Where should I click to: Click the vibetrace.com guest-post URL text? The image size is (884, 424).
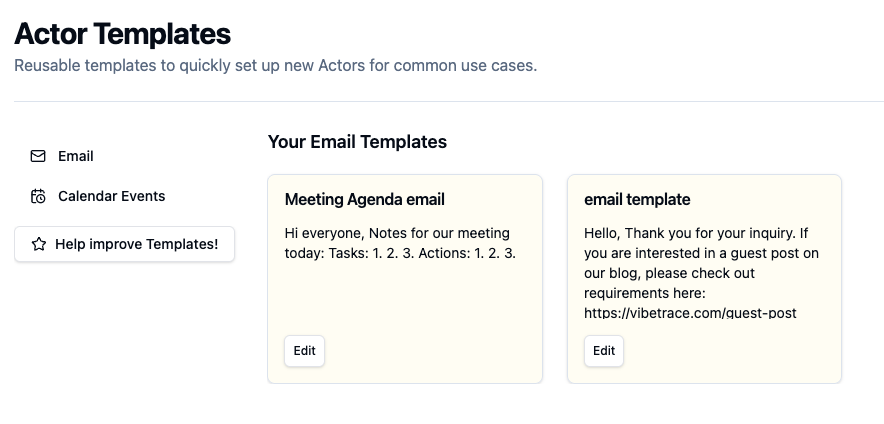[x=690, y=313]
